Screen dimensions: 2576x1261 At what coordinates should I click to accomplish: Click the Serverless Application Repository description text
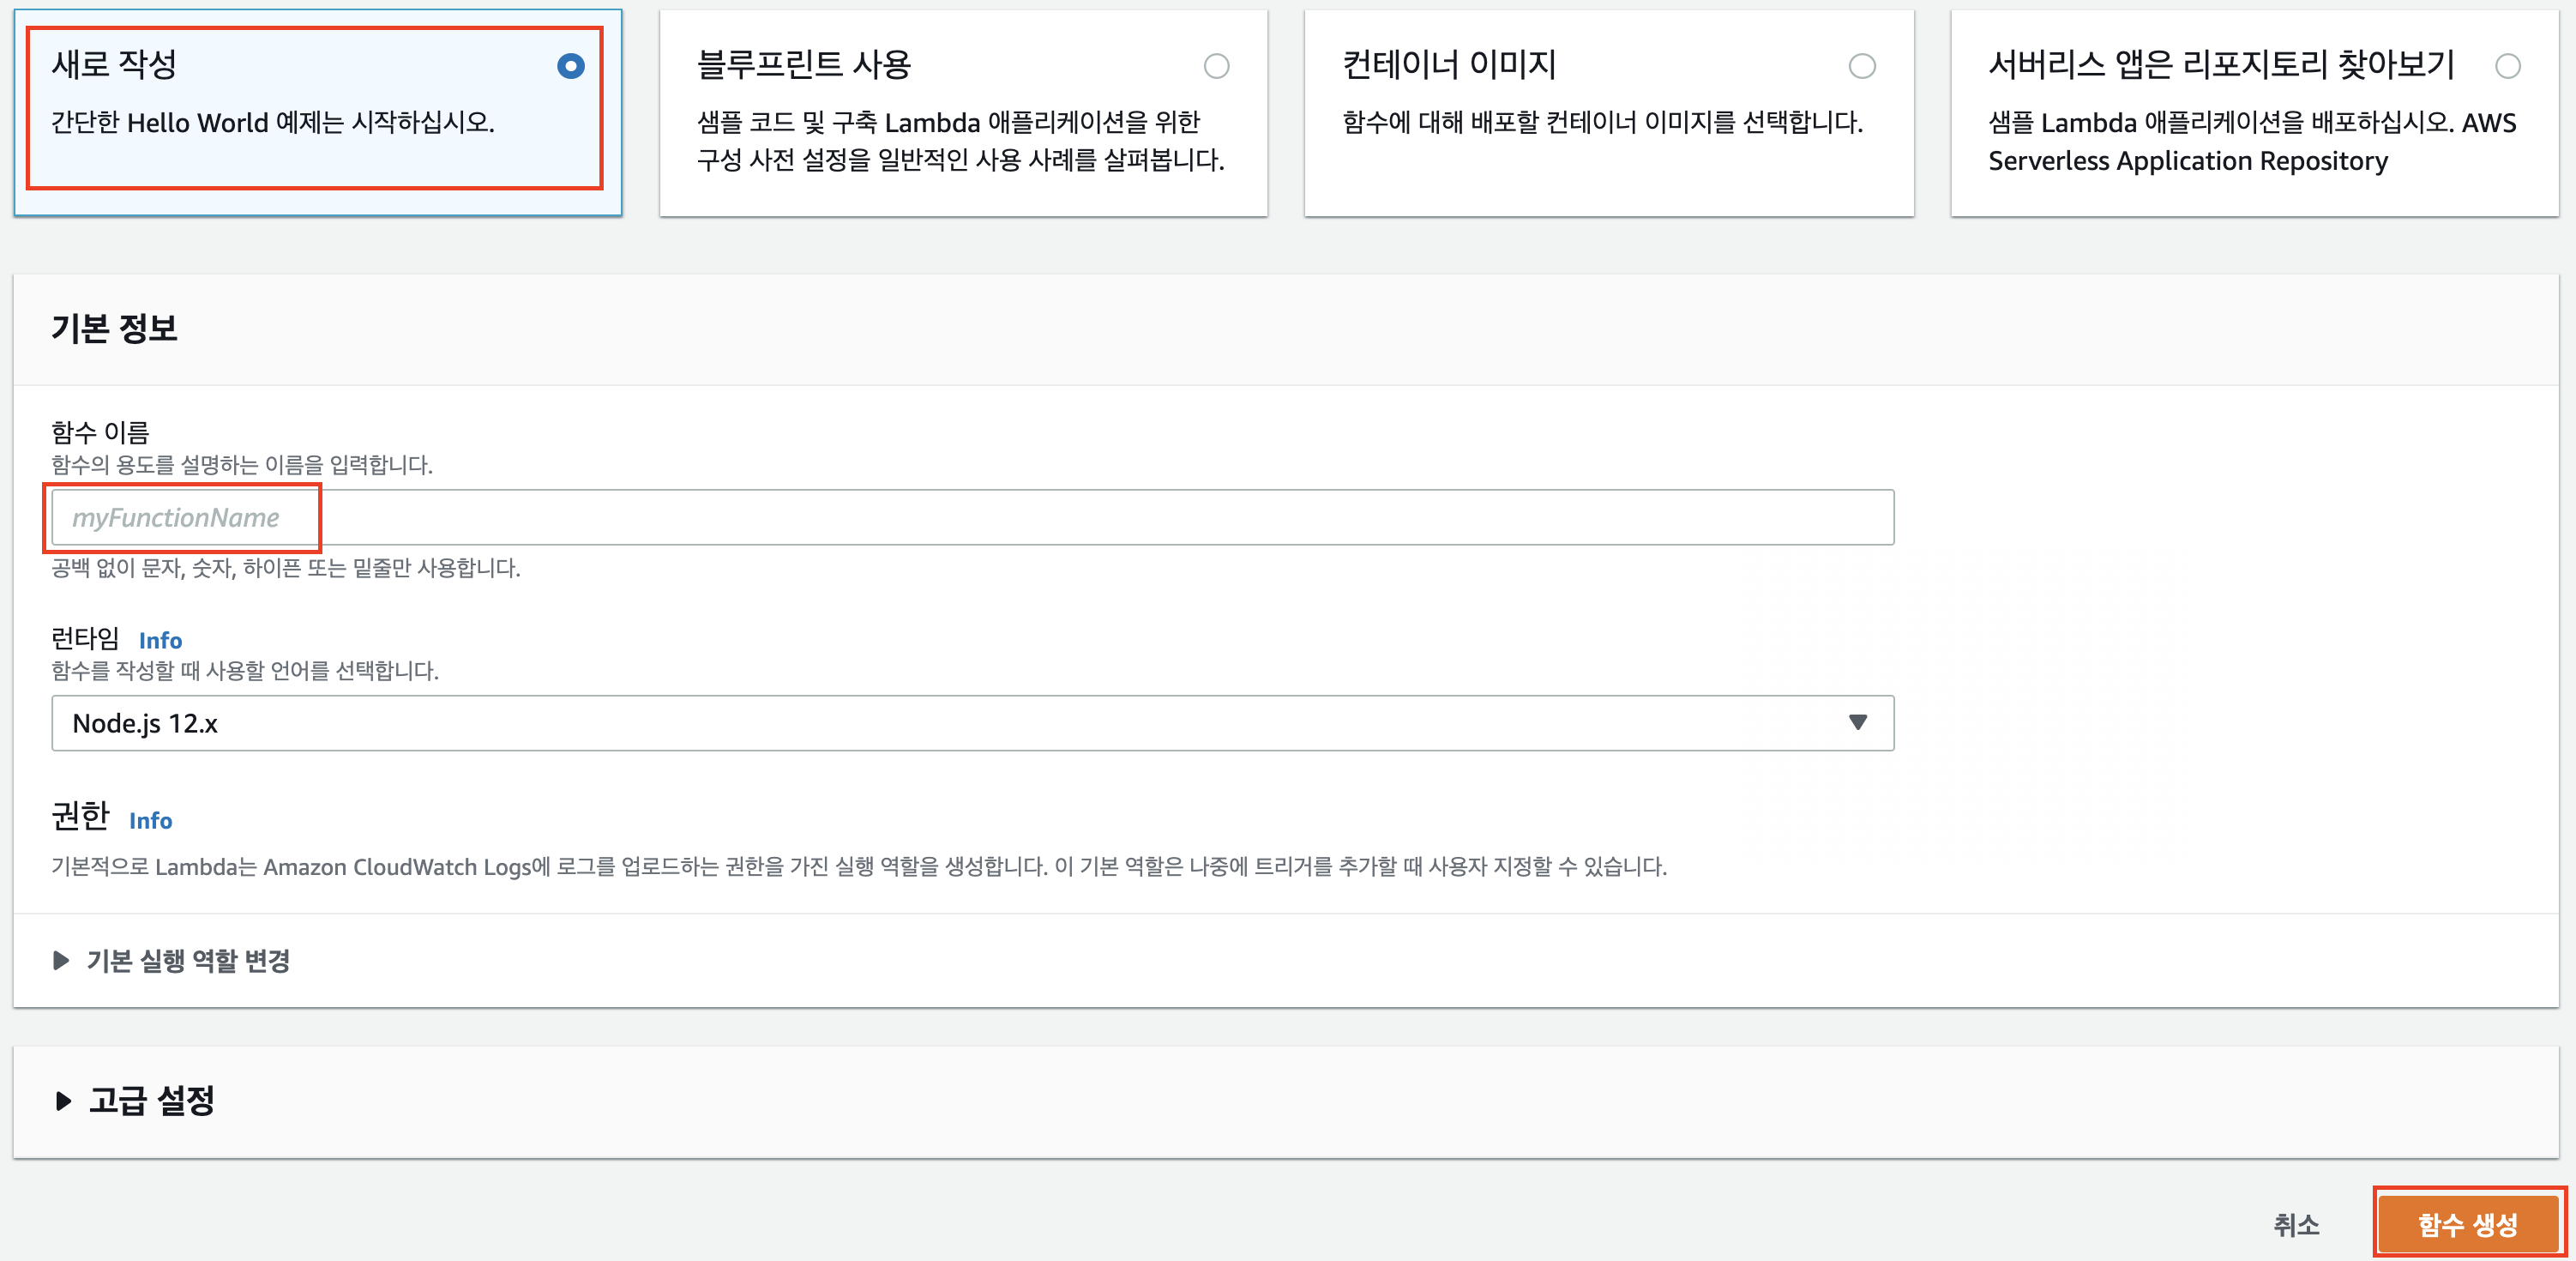point(2252,141)
